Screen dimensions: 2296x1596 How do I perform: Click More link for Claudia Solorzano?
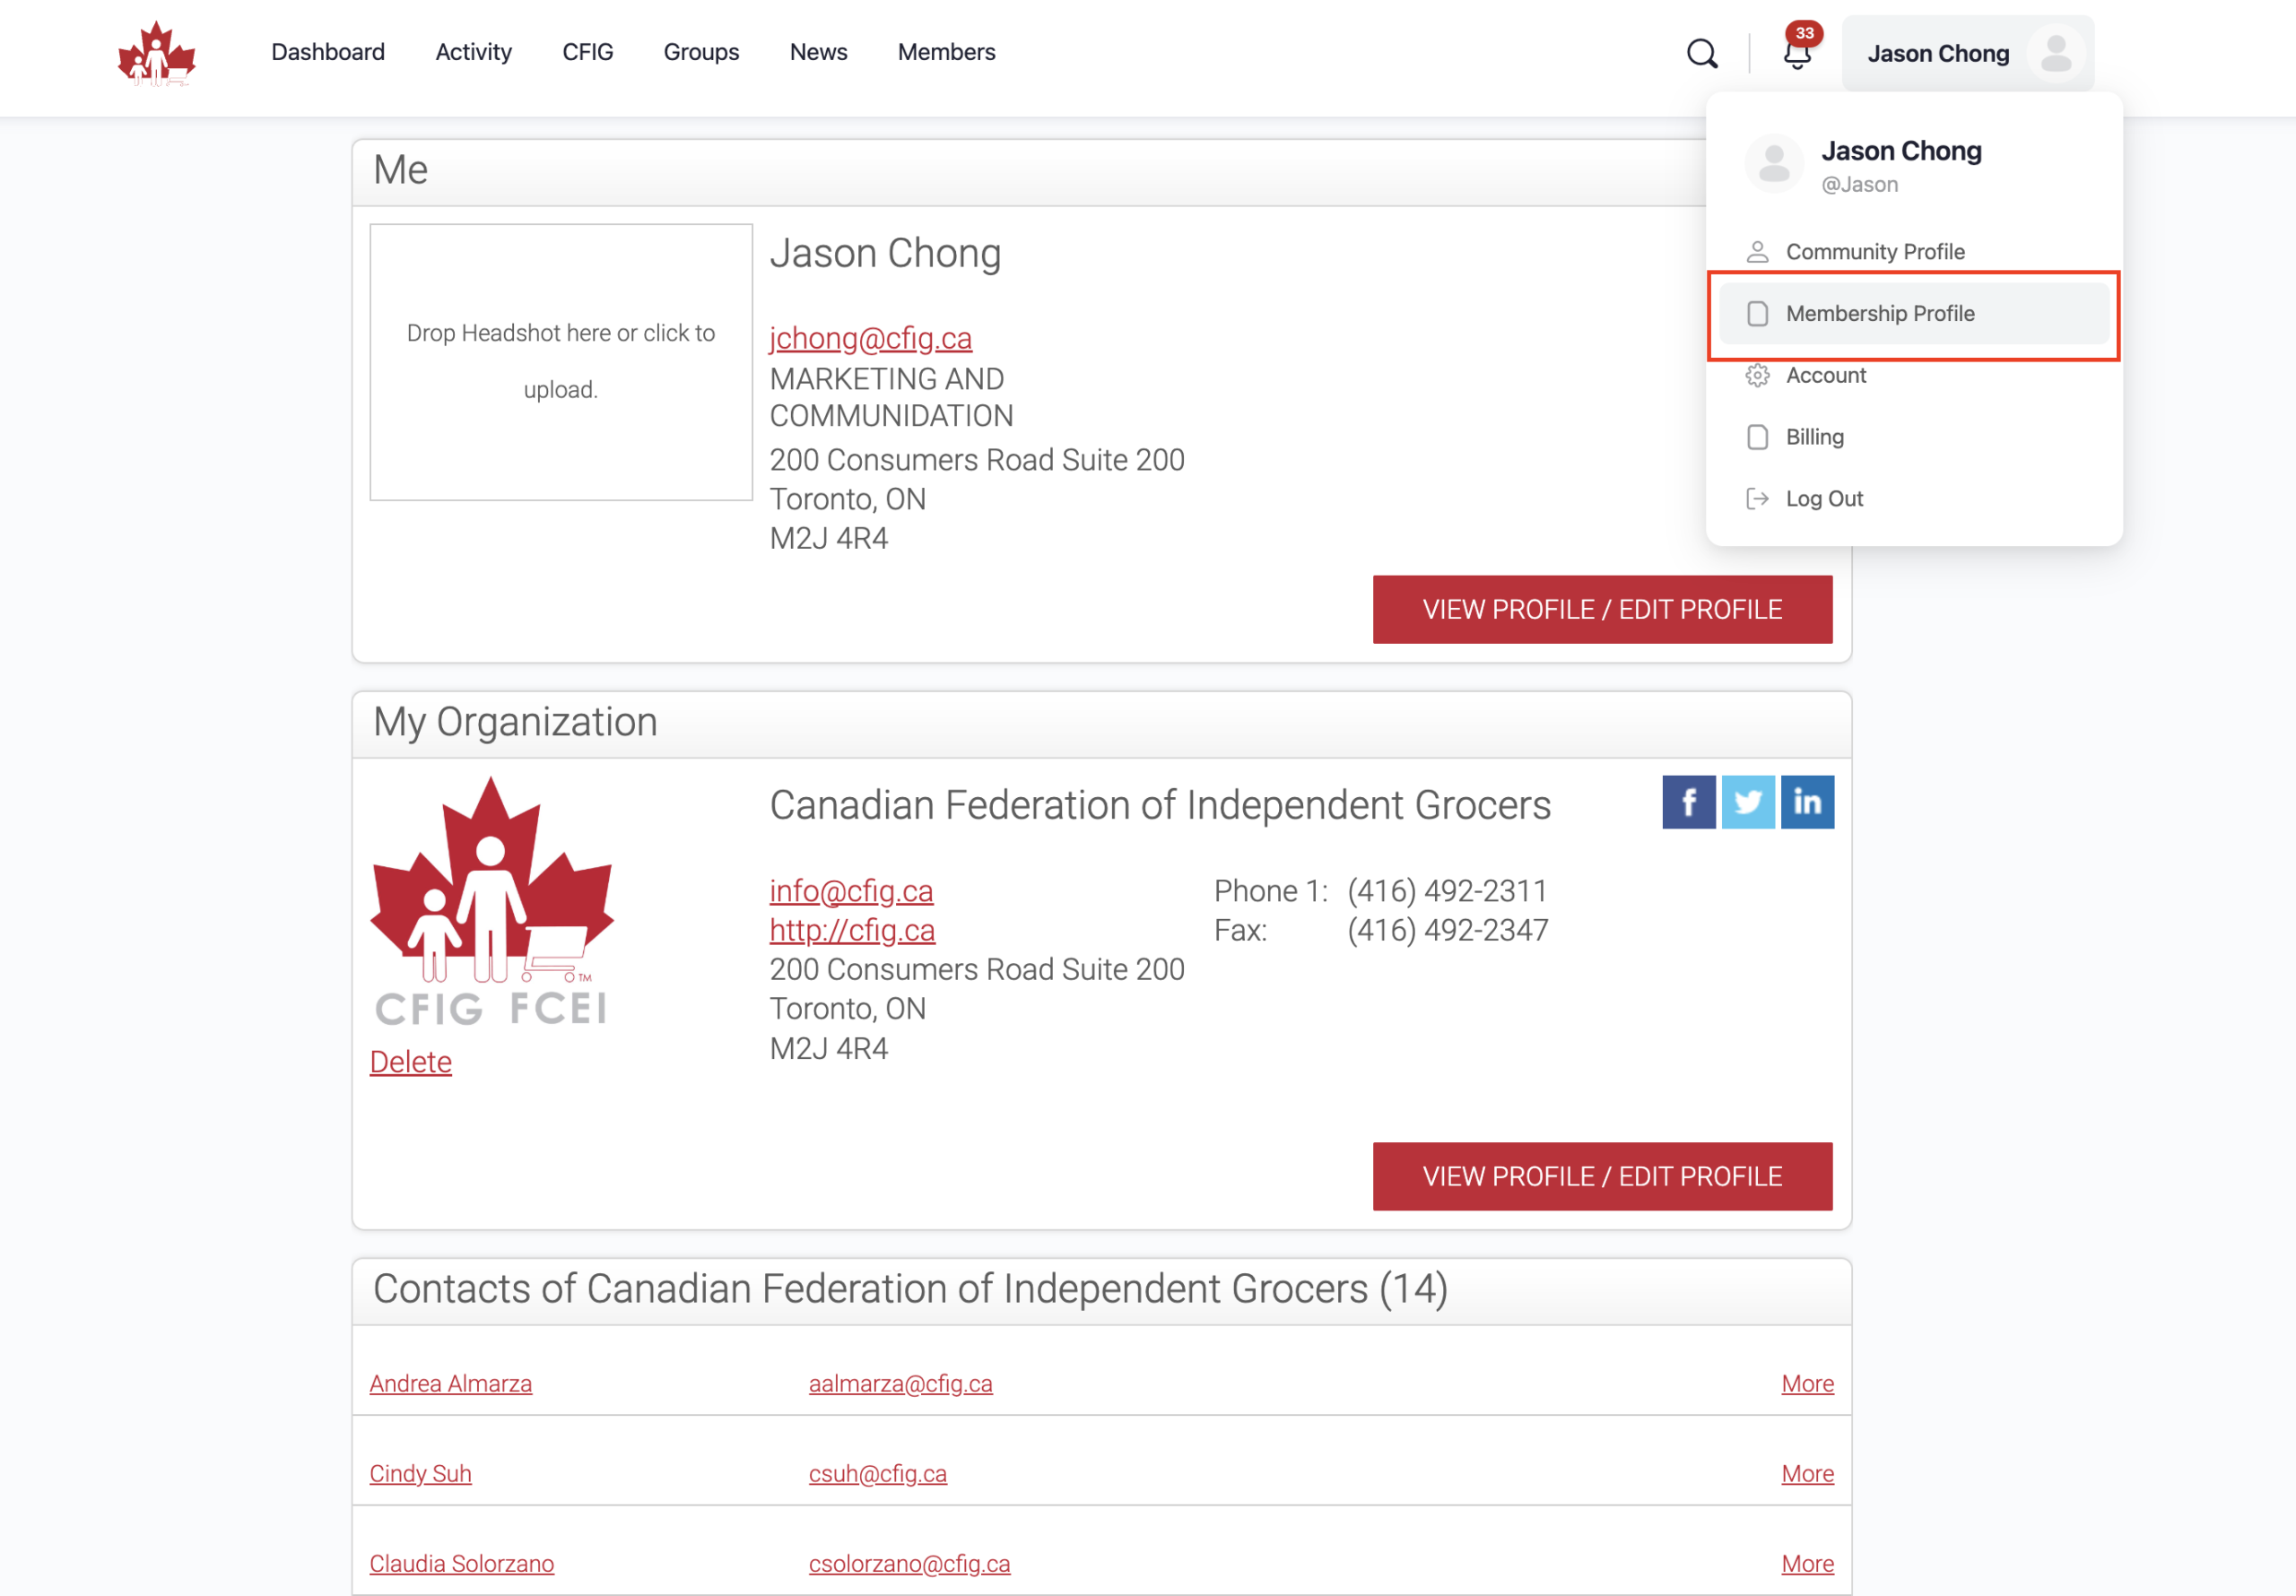pyautogui.click(x=1808, y=1563)
